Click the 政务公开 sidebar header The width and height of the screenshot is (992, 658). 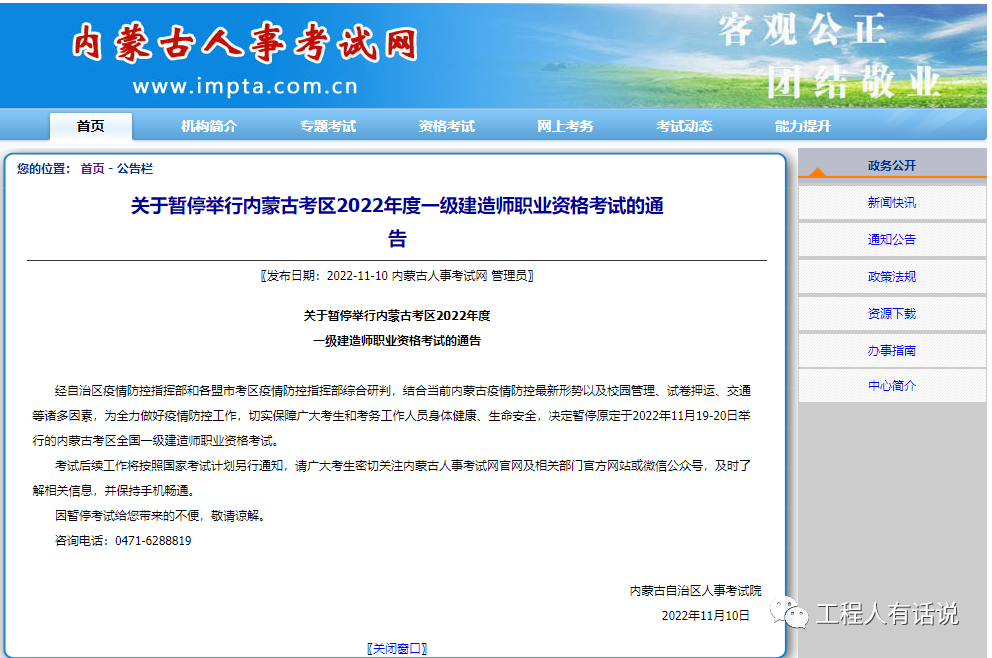coord(892,165)
